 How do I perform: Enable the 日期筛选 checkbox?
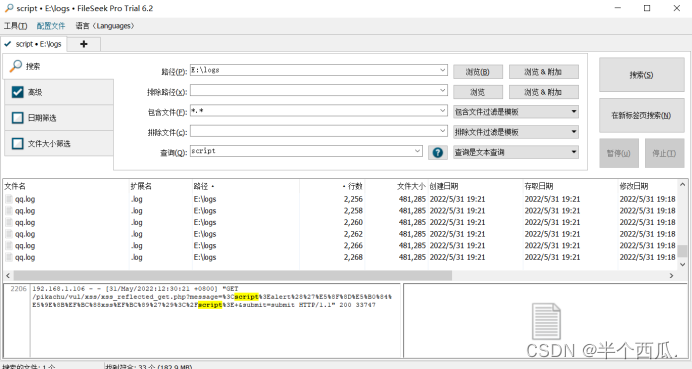(x=18, y=117)
